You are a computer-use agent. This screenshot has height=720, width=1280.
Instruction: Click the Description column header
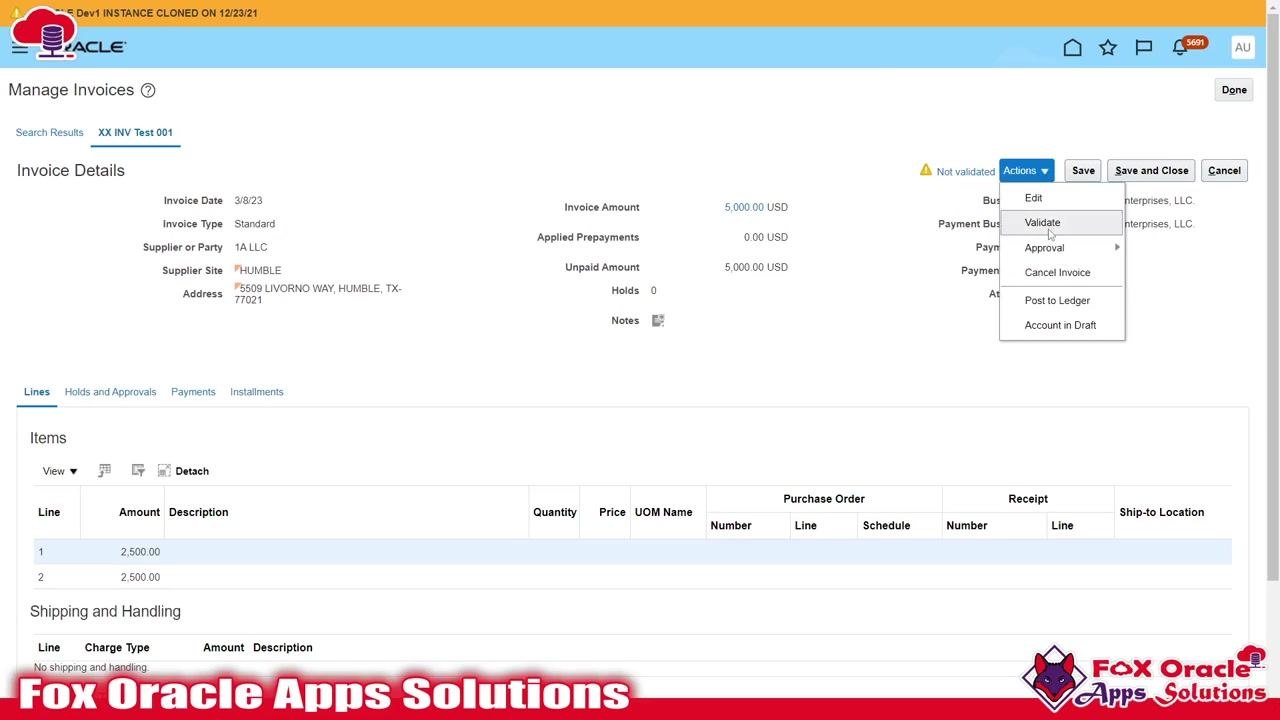[198, 512]
